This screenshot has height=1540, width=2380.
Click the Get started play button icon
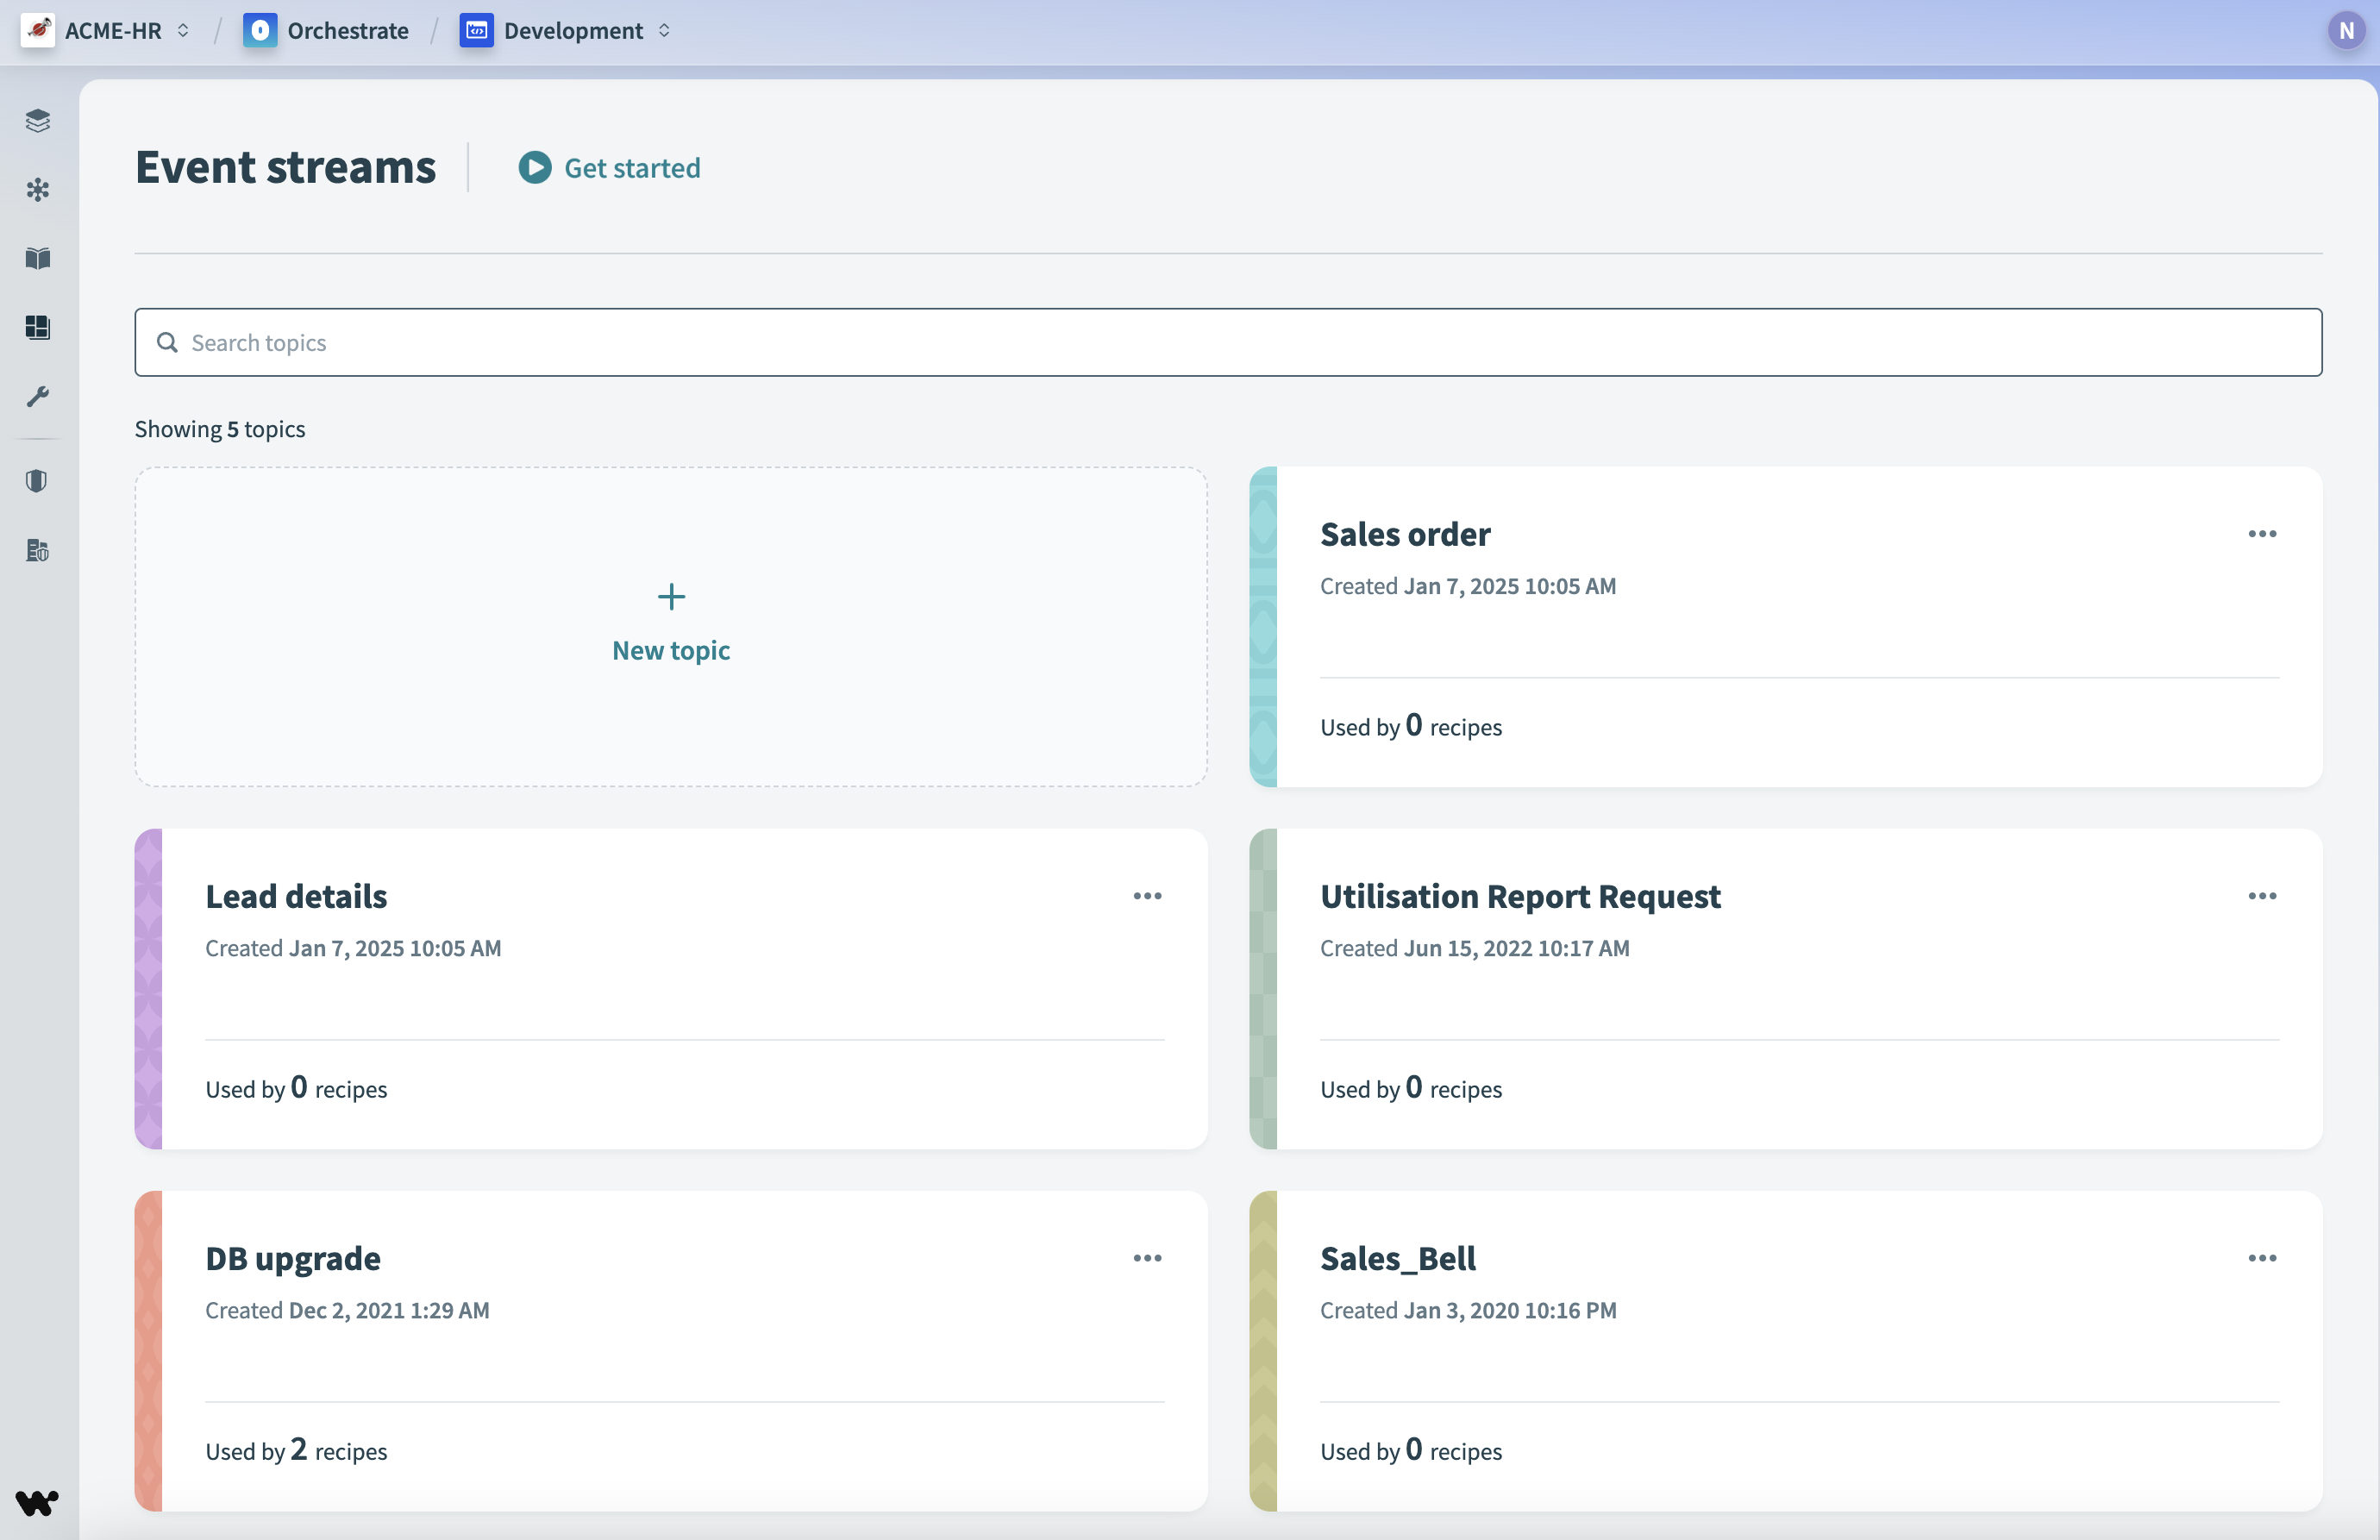tap(535, 168)
